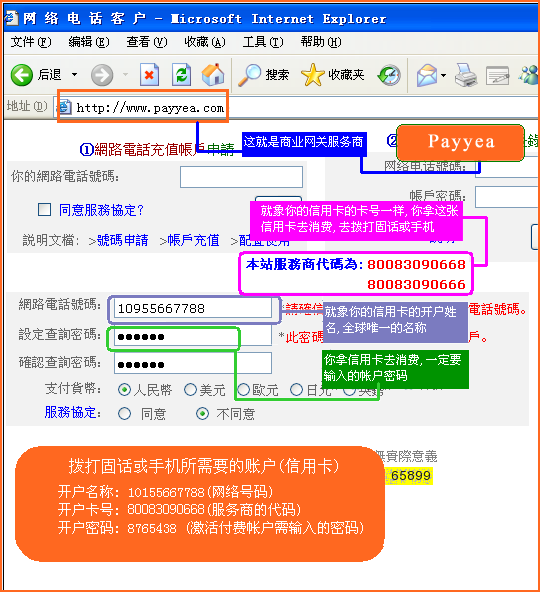Screen dimensions: 540x592
Task: Expand the Mail icon dropdown arrow
Action: pos(443,75)
